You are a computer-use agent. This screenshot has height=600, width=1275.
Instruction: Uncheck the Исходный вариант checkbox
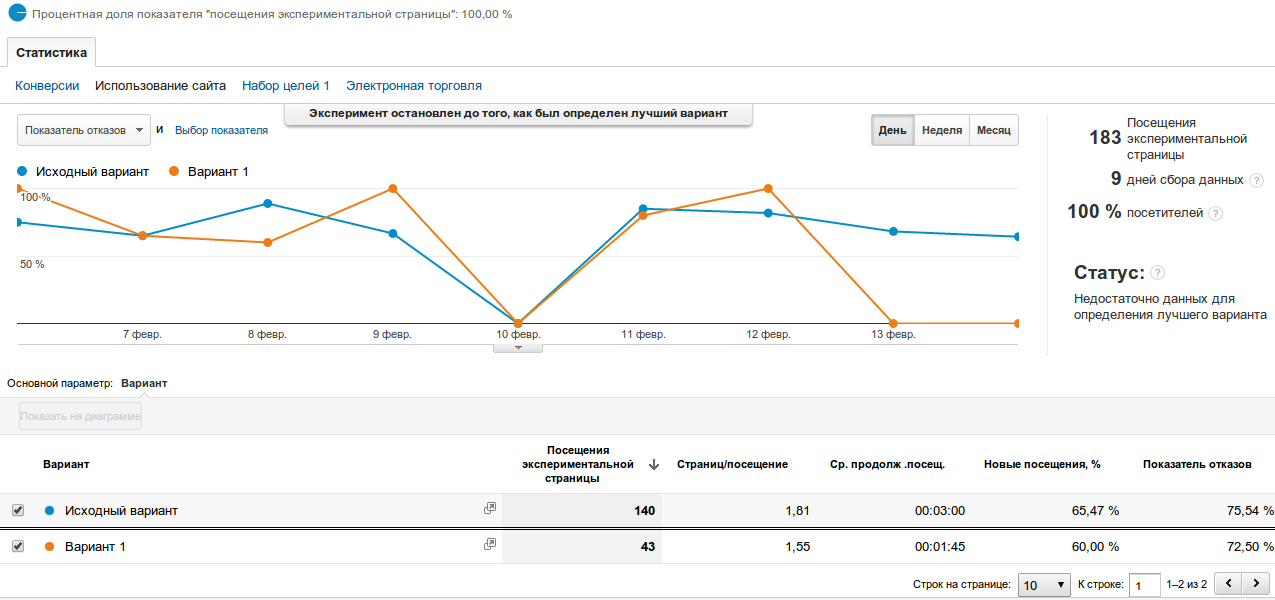pyautogui.click(x=17, y=510)
